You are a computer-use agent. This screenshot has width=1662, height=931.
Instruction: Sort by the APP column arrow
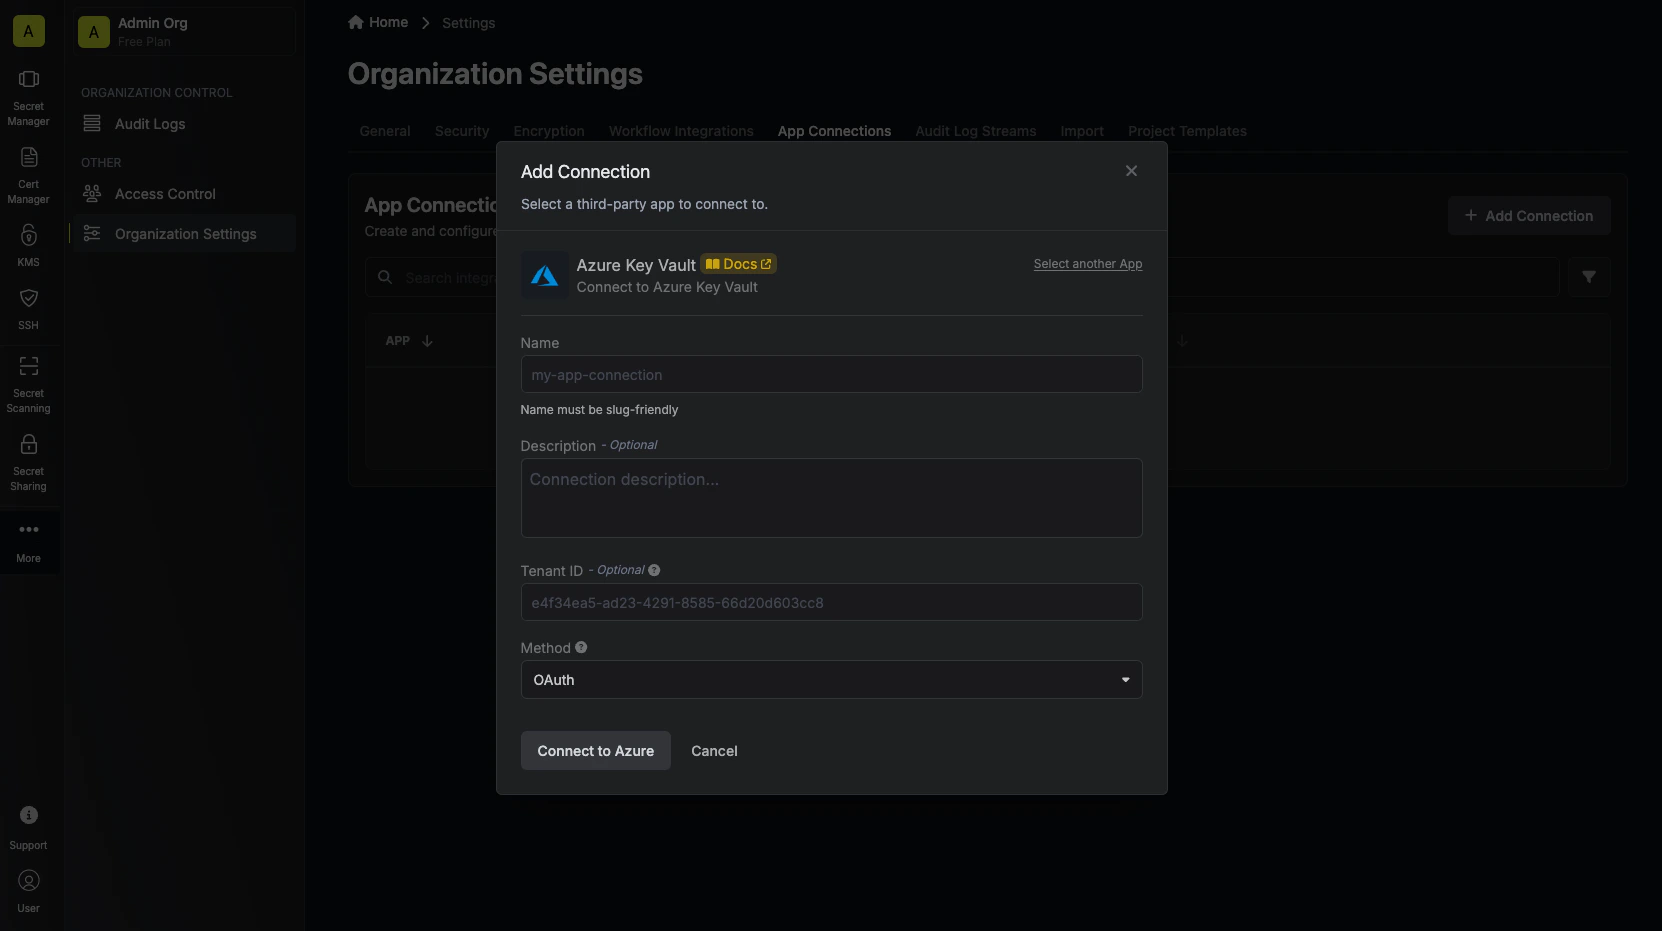tap(427, 341)
